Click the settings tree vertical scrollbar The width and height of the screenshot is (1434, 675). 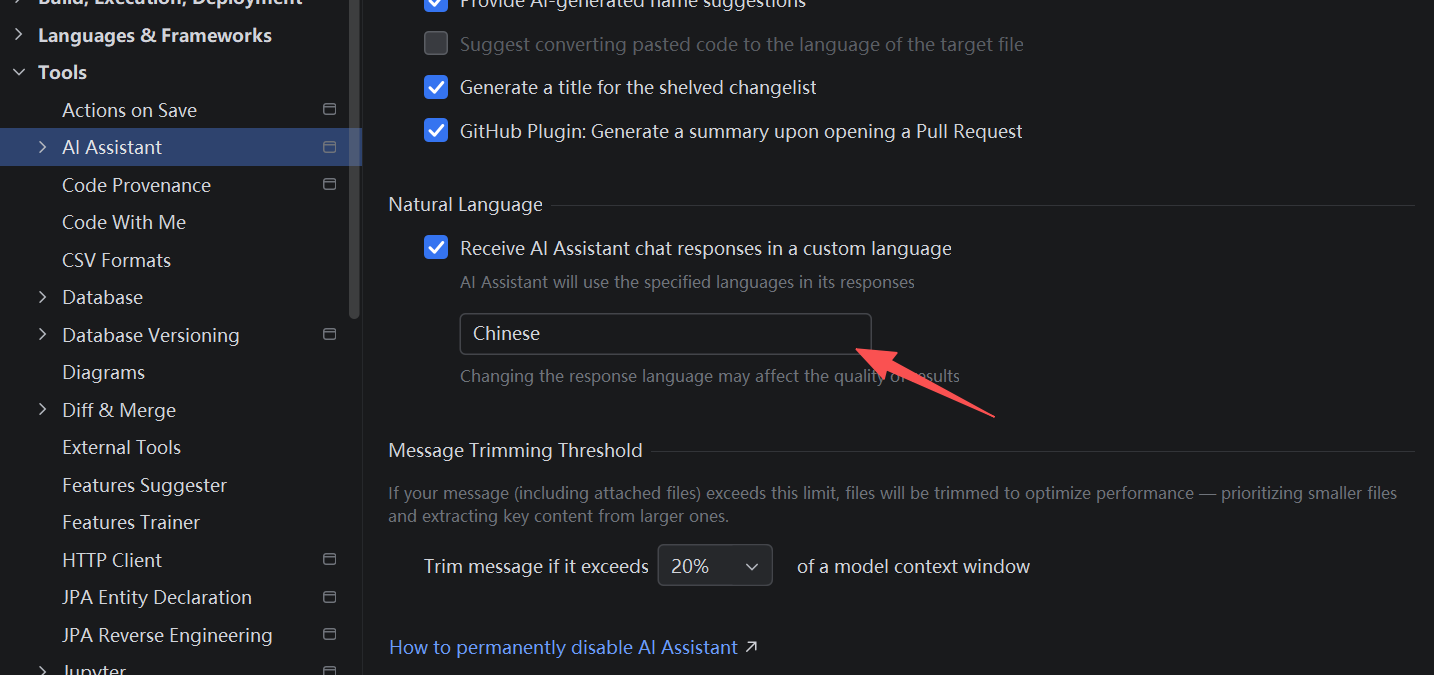(x=354, y=160)
